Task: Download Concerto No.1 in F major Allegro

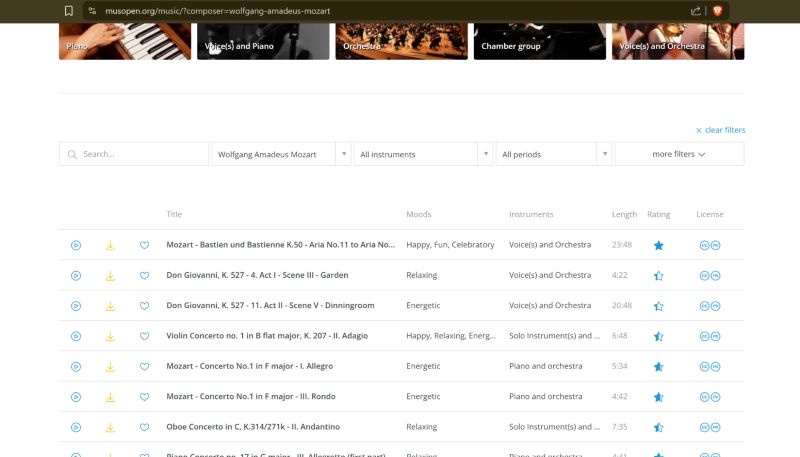Action: 110,367
